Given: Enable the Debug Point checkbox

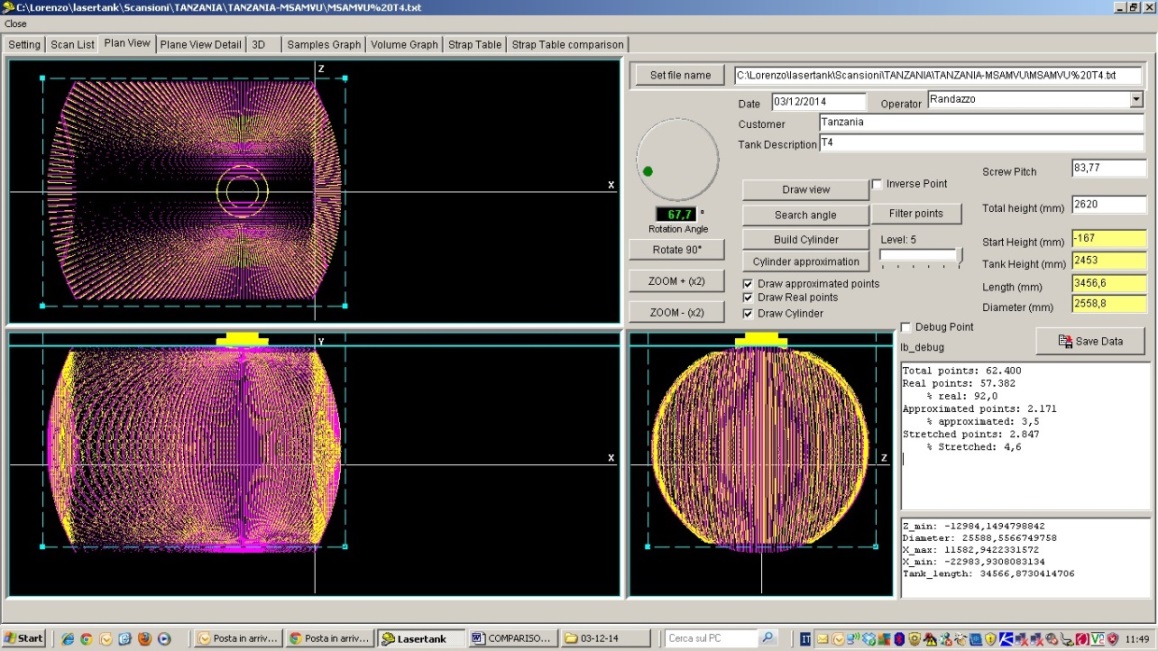Looking at the screenshot, I should [x=905, y=326].
